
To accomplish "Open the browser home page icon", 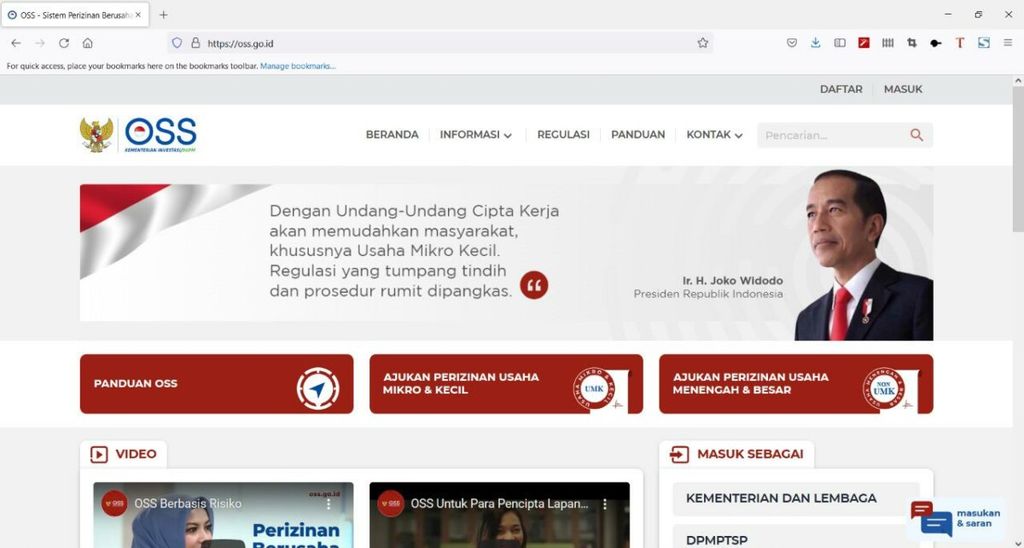I will pos(88,43).
